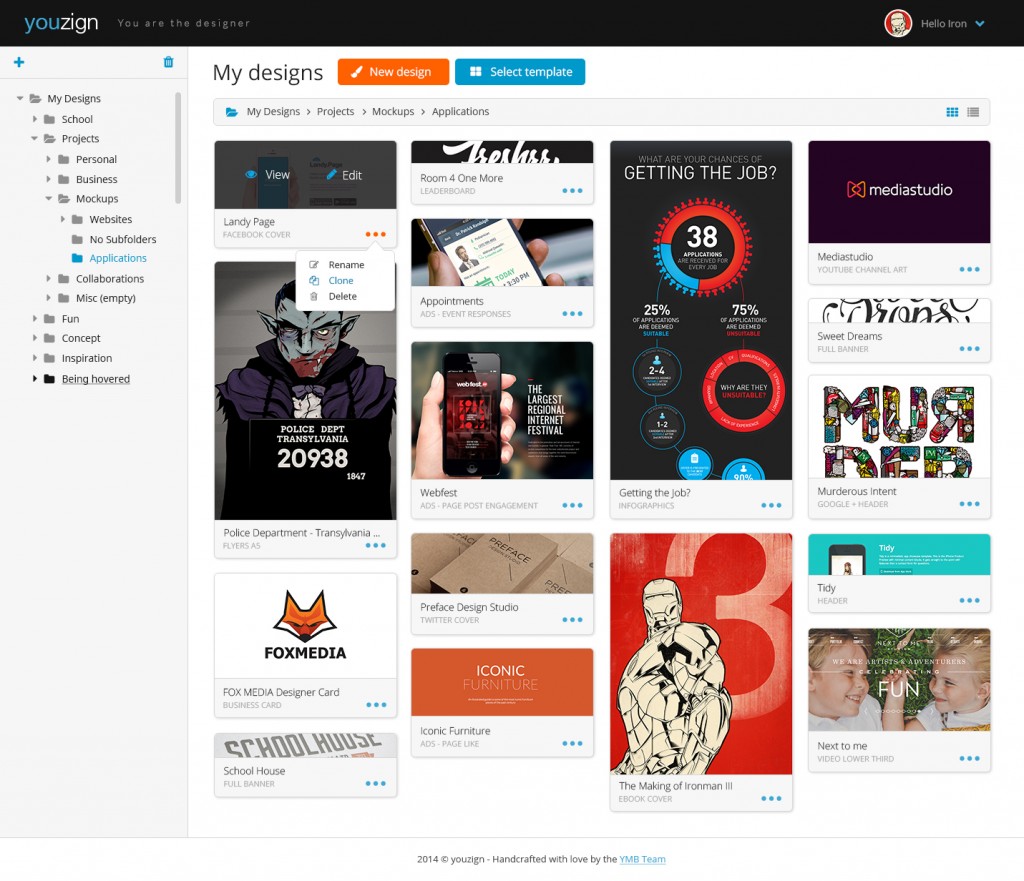
Task: Open the YMB Team link in the footer
Action: [x=643, y=859]
